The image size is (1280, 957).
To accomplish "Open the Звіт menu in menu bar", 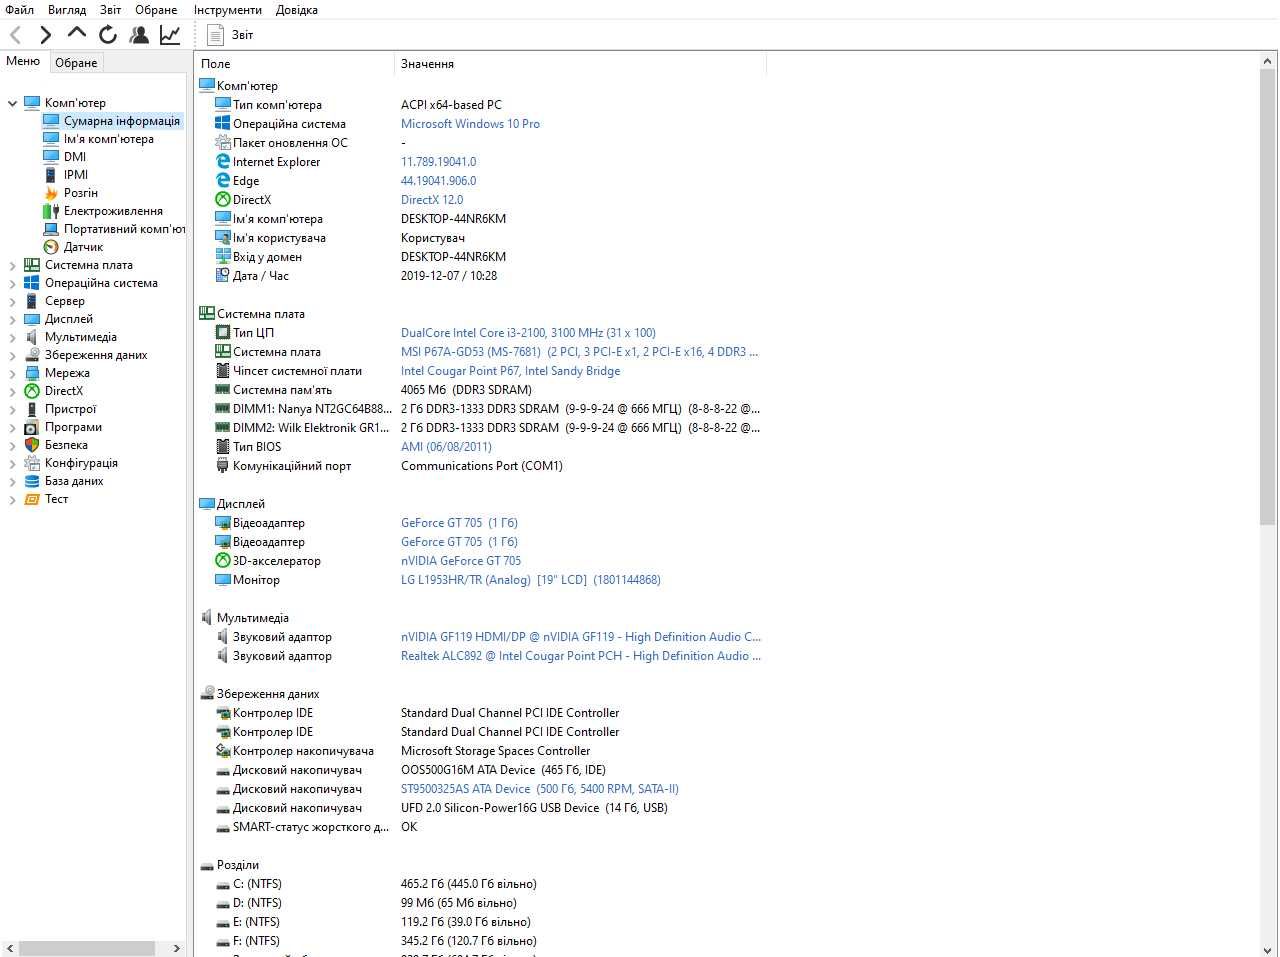I will [x=111, y=9].
